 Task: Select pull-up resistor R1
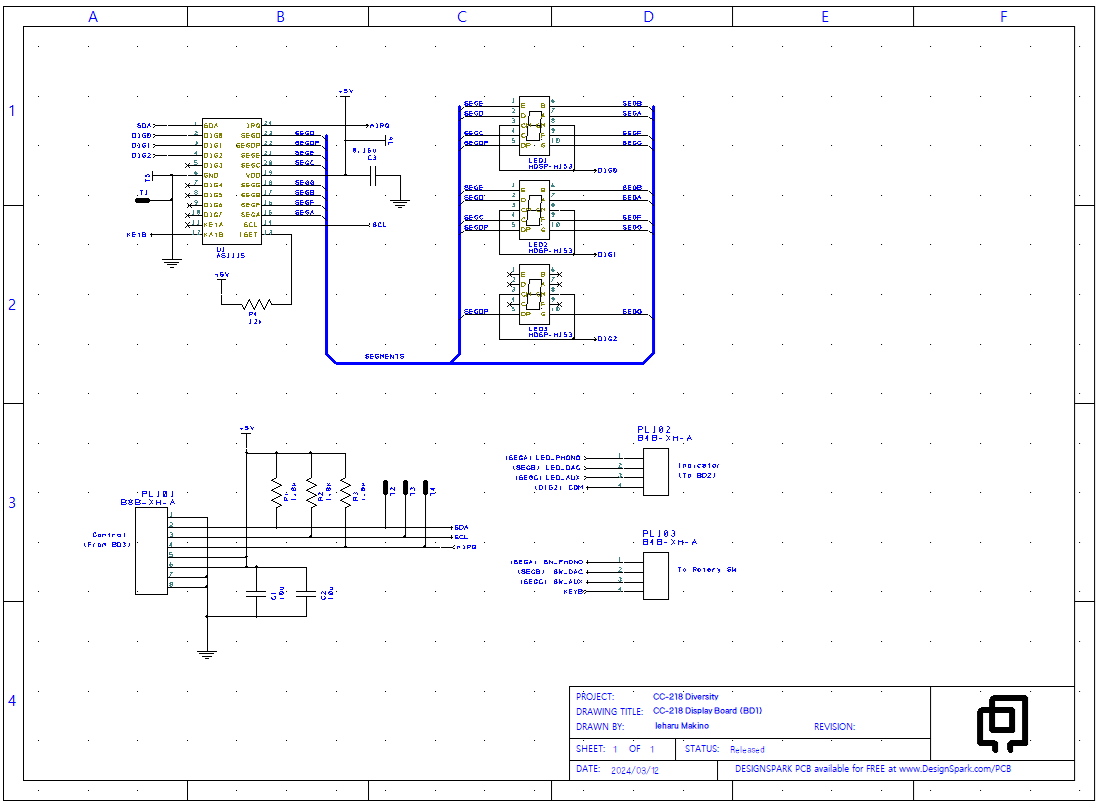pyautogui.click(x=277, y=491)
